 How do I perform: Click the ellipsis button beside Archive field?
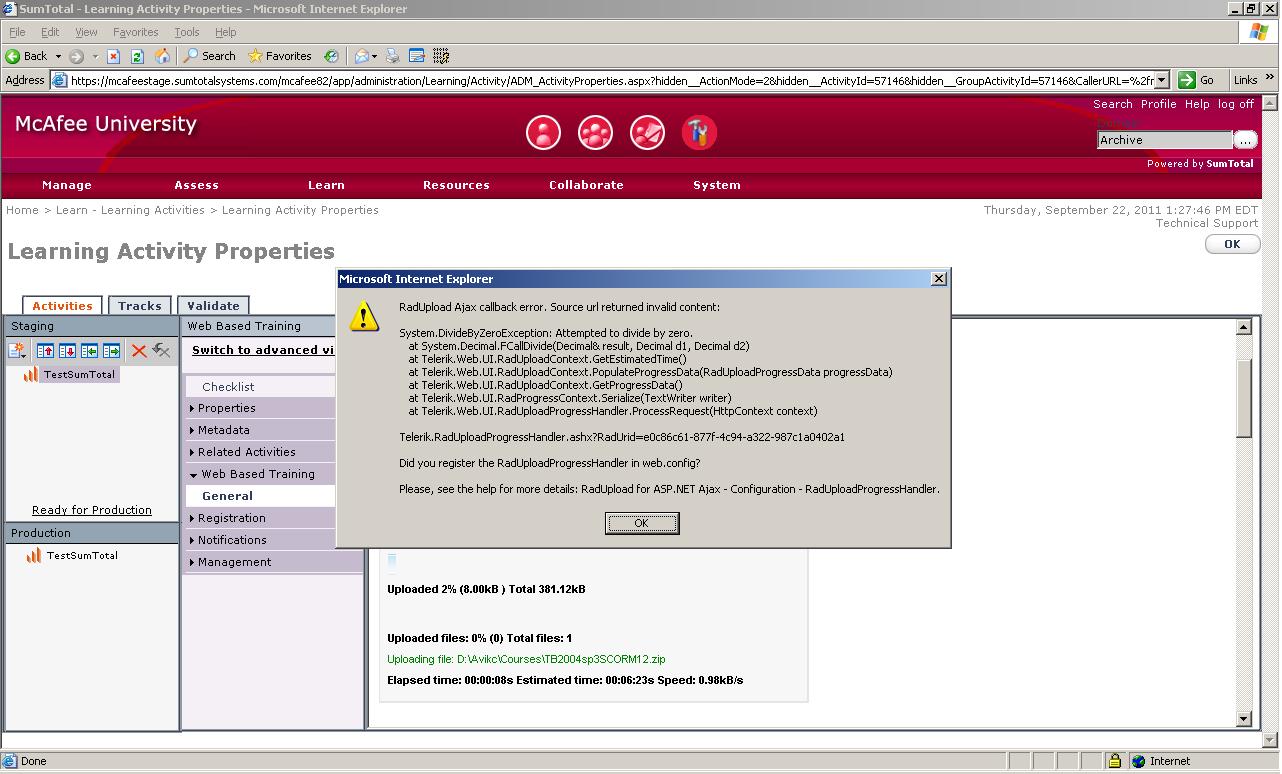(1245, 140)
